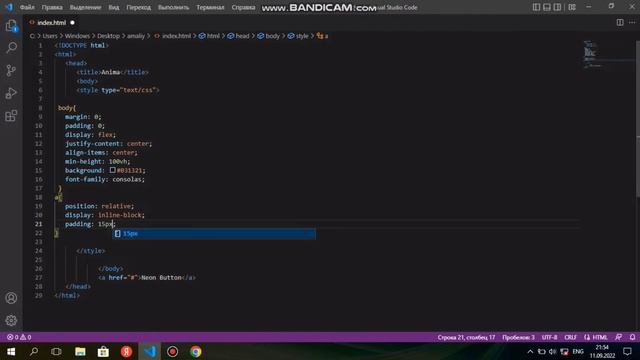The height and width of the screenshot is (360, 640).
Task: Click cursor position Строка 21 status item
Action: tap(466, 337)
